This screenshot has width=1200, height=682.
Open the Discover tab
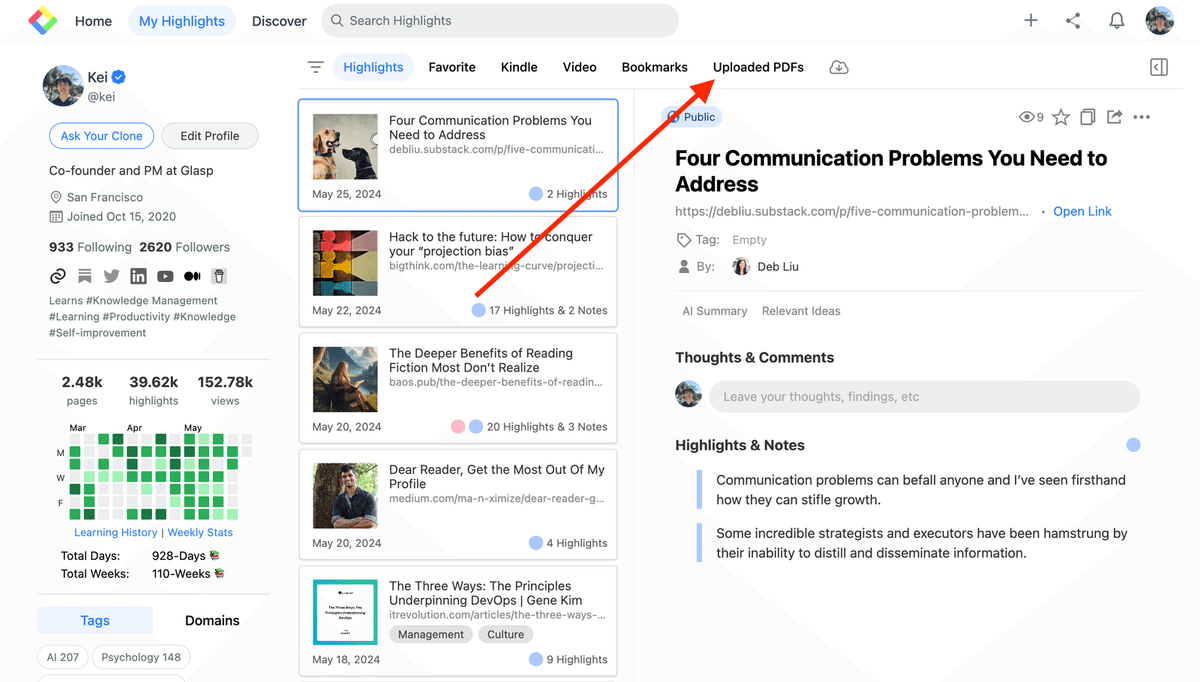click(x=279, y=20)
